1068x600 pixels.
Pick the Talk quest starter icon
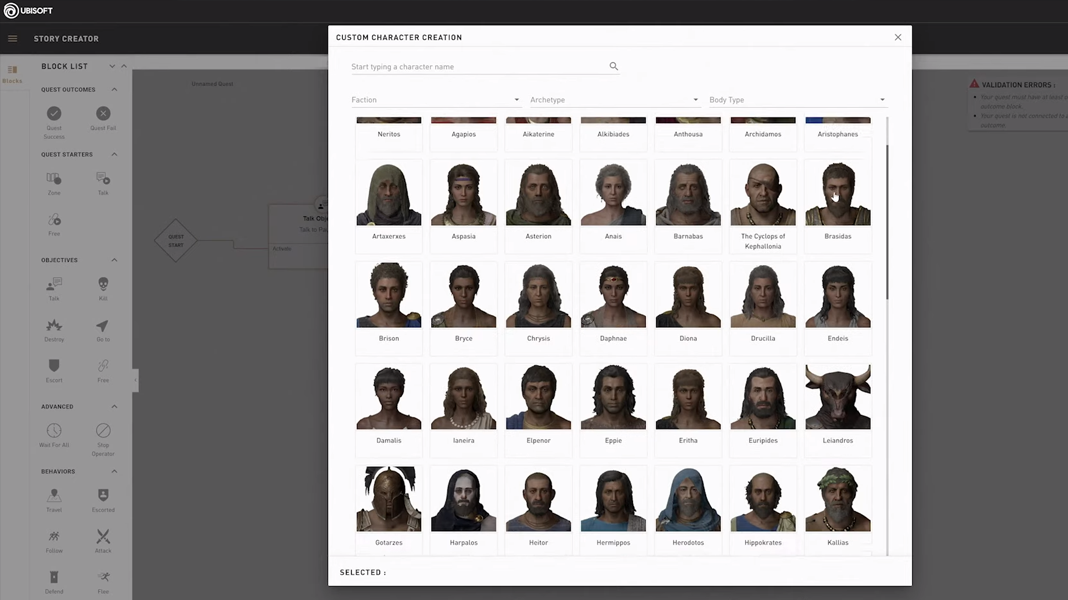click(x=103, y=178)
